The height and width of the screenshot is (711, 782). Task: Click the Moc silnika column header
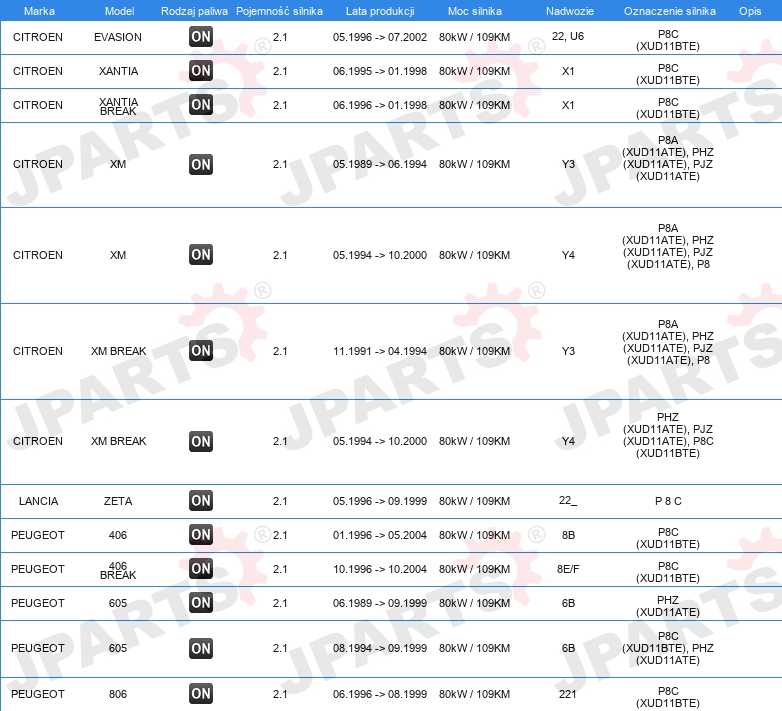(475, 11)
